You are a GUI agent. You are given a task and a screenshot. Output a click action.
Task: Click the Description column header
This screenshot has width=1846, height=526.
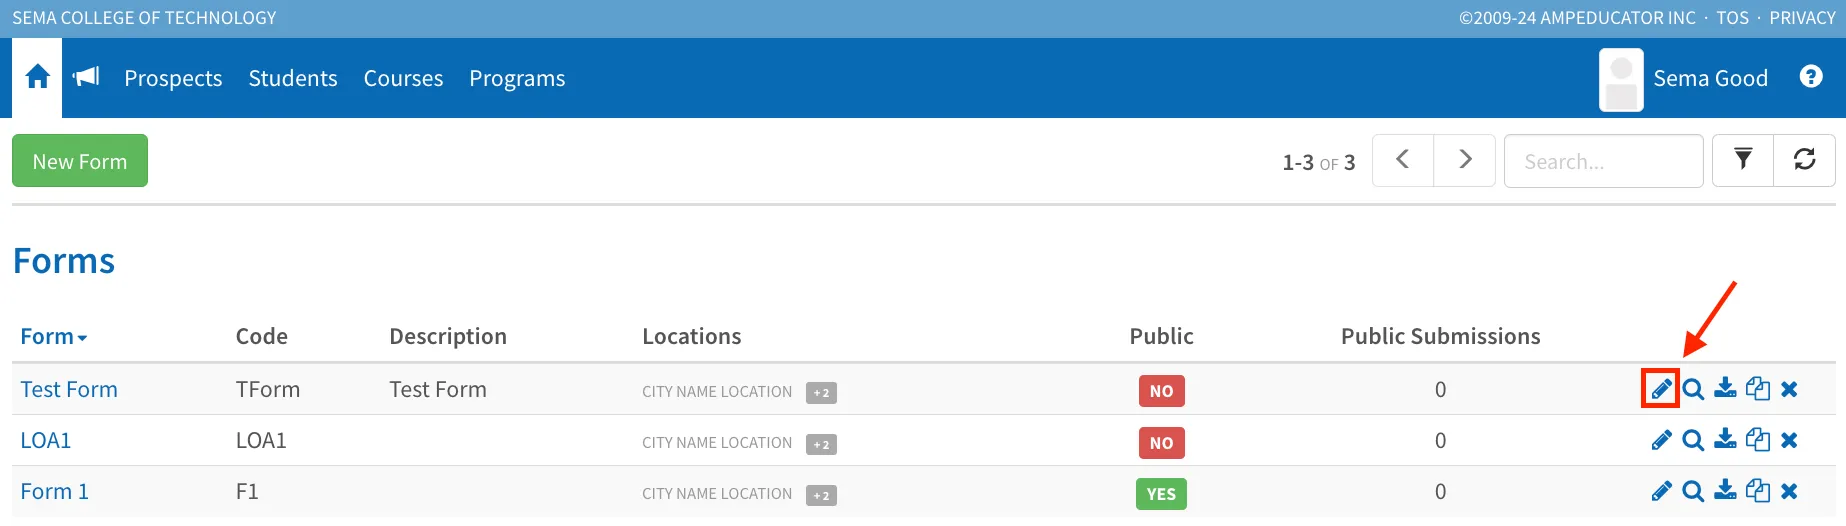448,336
